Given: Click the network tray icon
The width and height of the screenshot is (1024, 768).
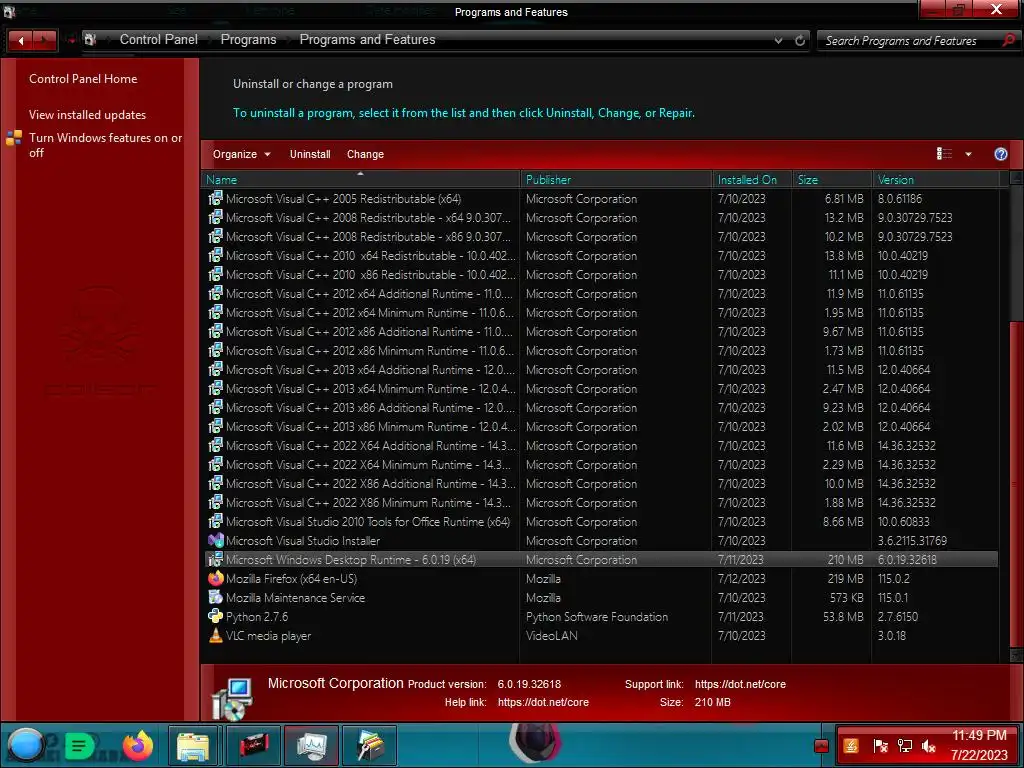Looking at the screenshot, I should coord(904,746).
